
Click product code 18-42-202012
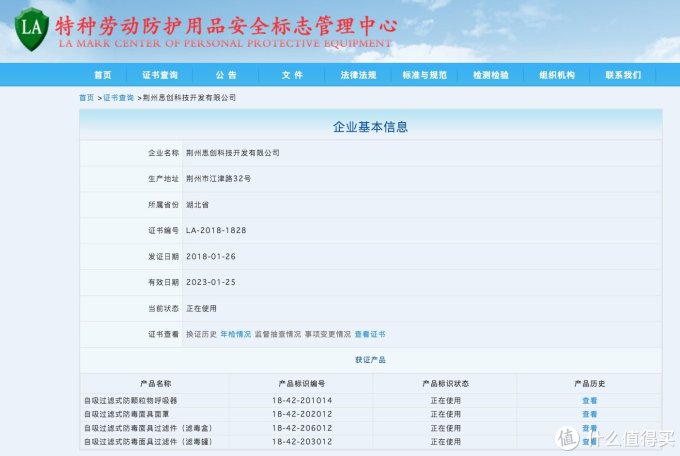tap(302, 414)
